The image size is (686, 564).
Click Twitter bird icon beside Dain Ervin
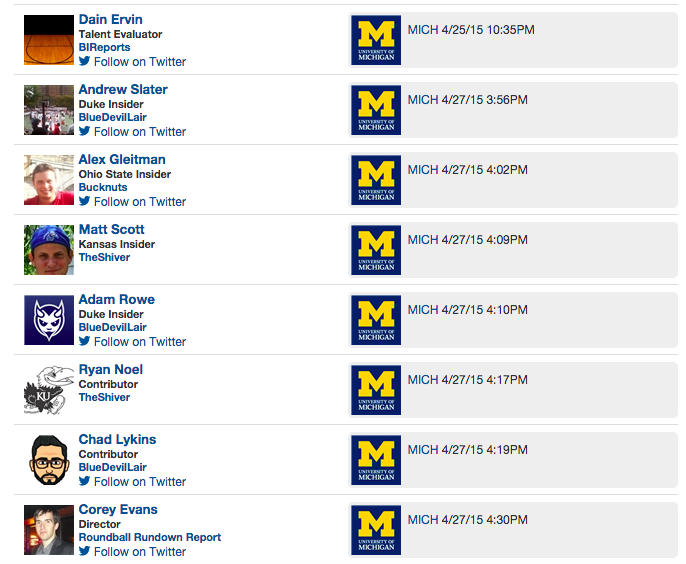coord(85,62)
